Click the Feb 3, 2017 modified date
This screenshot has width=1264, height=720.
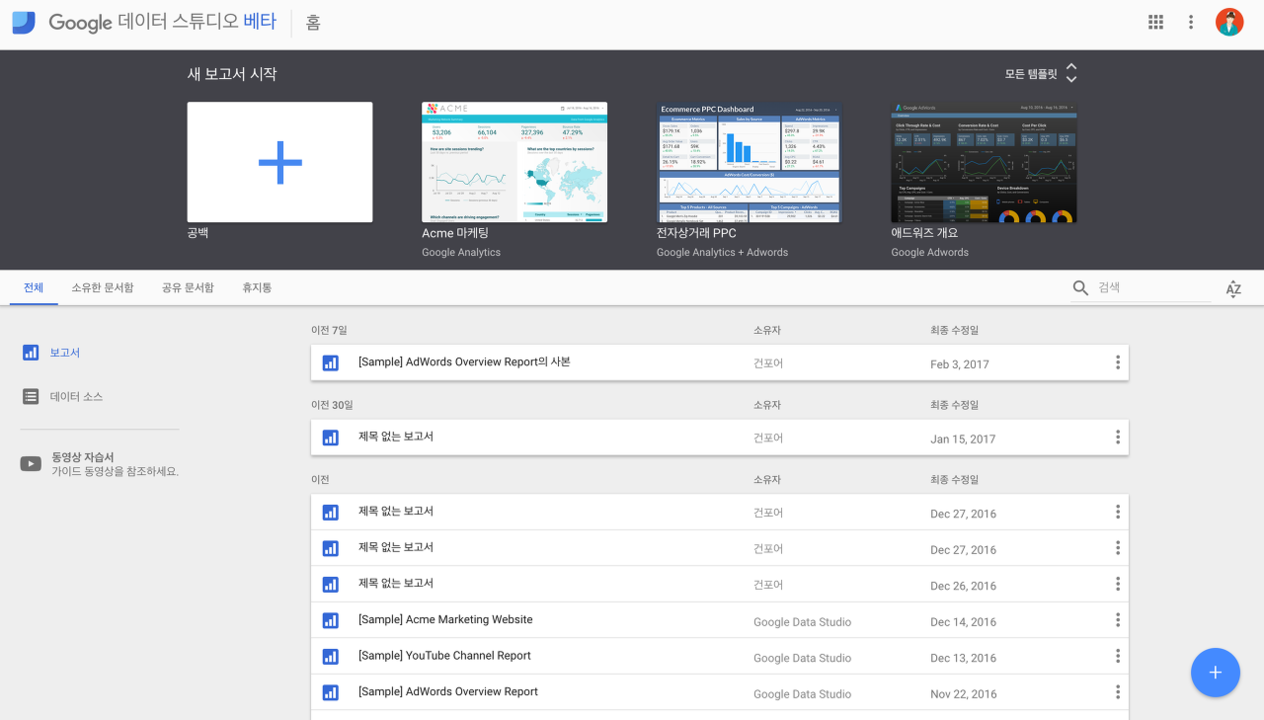click(x=960, y=364)
